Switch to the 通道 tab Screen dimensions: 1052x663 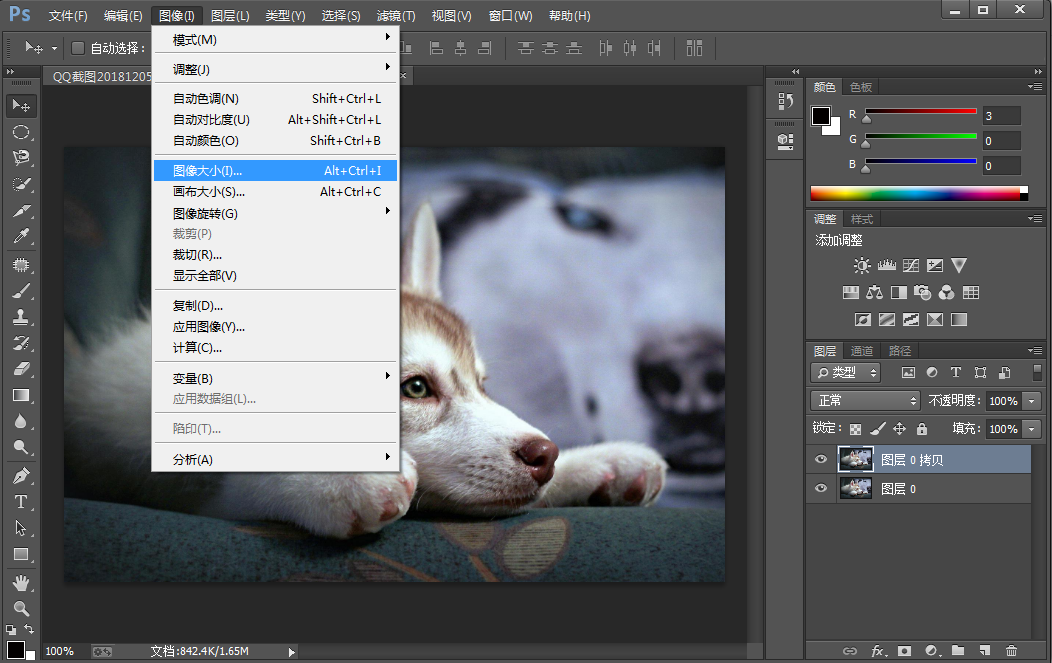(861, 351)
